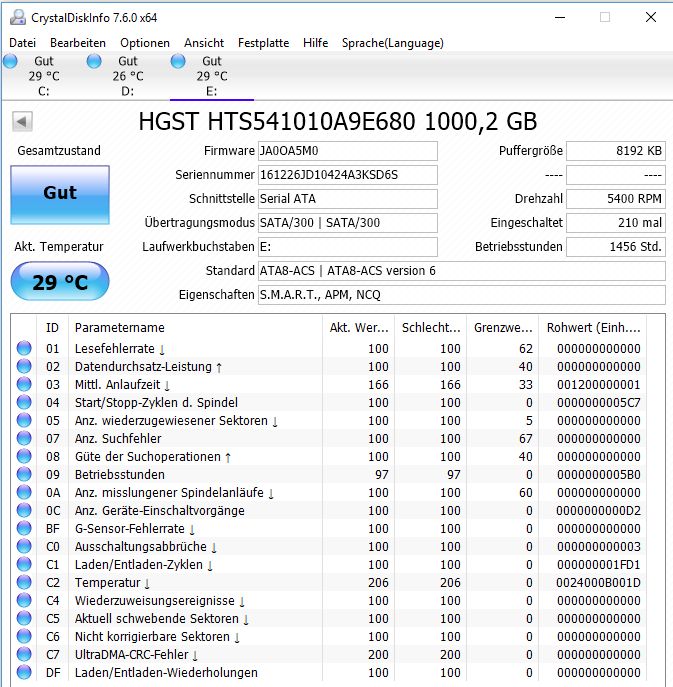Select the drive E: tab
Screen dimensions: 673x687
click(x=212, y=76)
